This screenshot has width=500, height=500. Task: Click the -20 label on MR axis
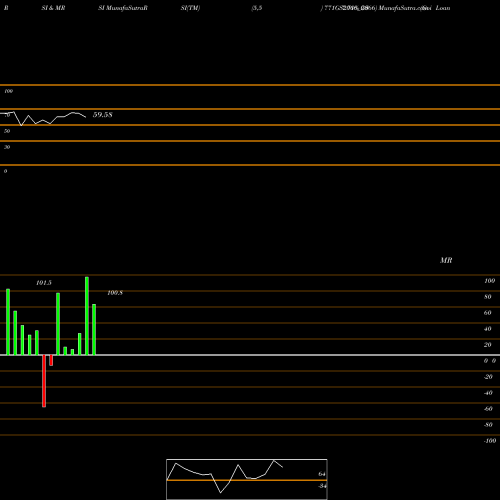488,377
